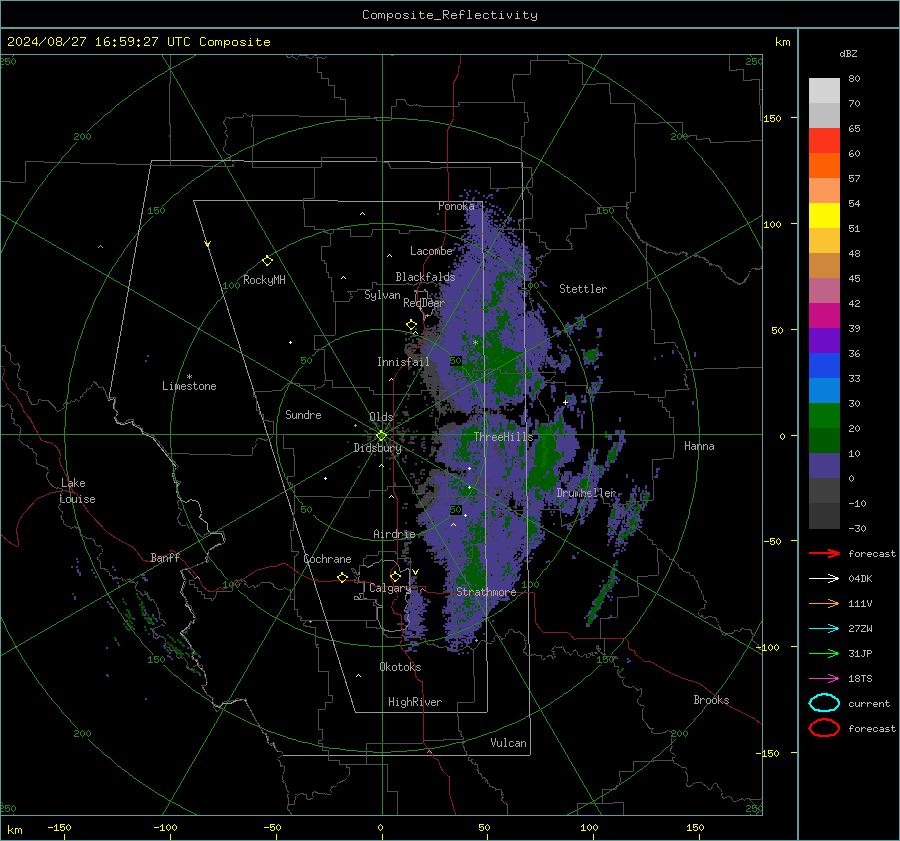Click the Composite_Reflectivity title text
The width and height of the screenshot is (900, 841).
point(450,15)
